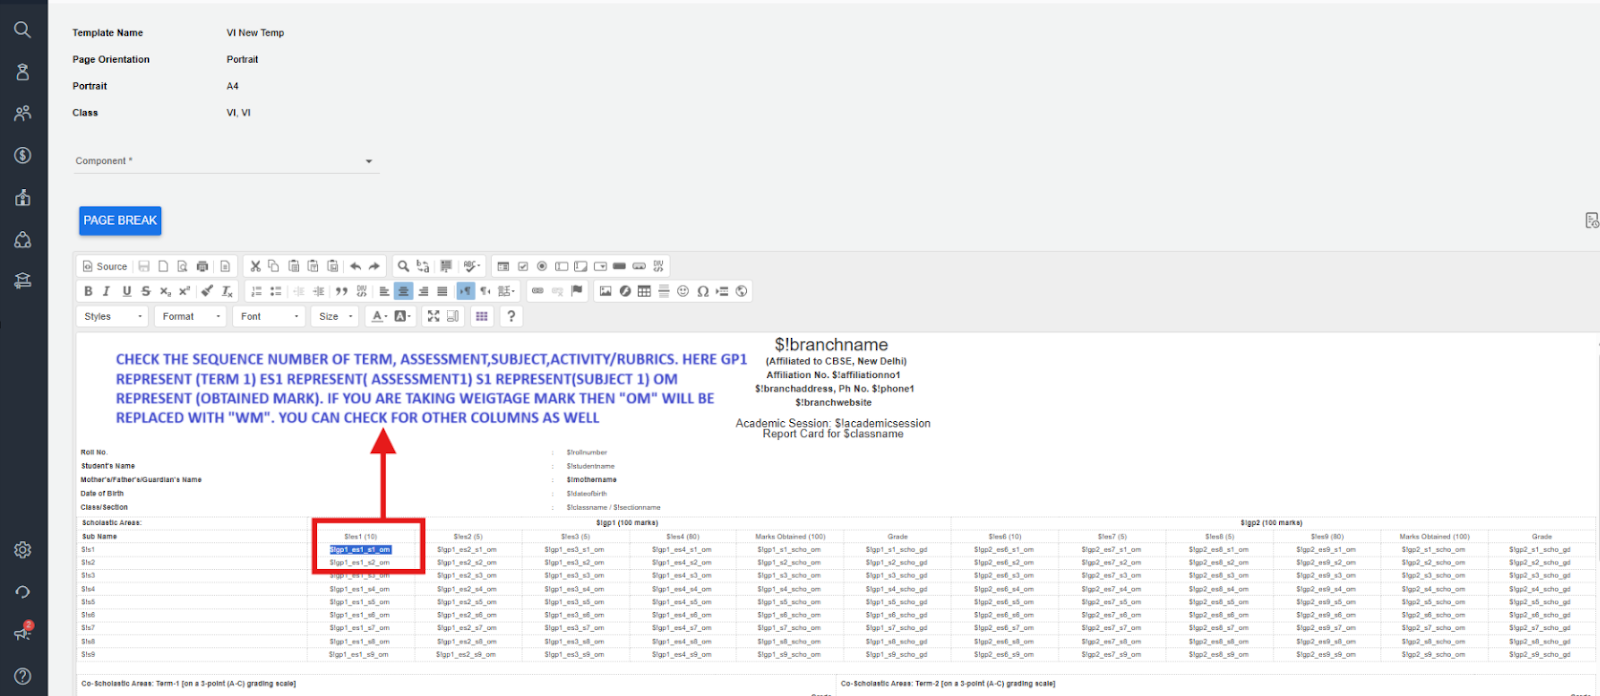Open the Size dropdown menu
This screenshot has width=1600, height=696.
tap(336, 316)
